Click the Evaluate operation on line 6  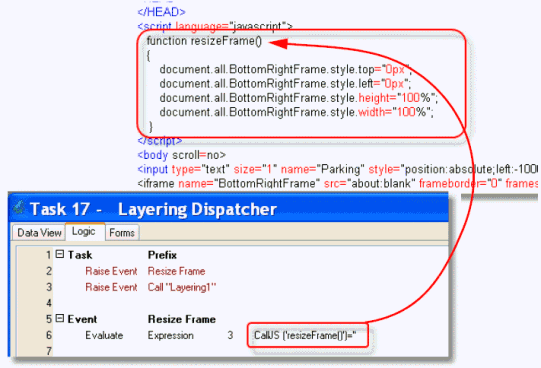[x=104, y=335]
